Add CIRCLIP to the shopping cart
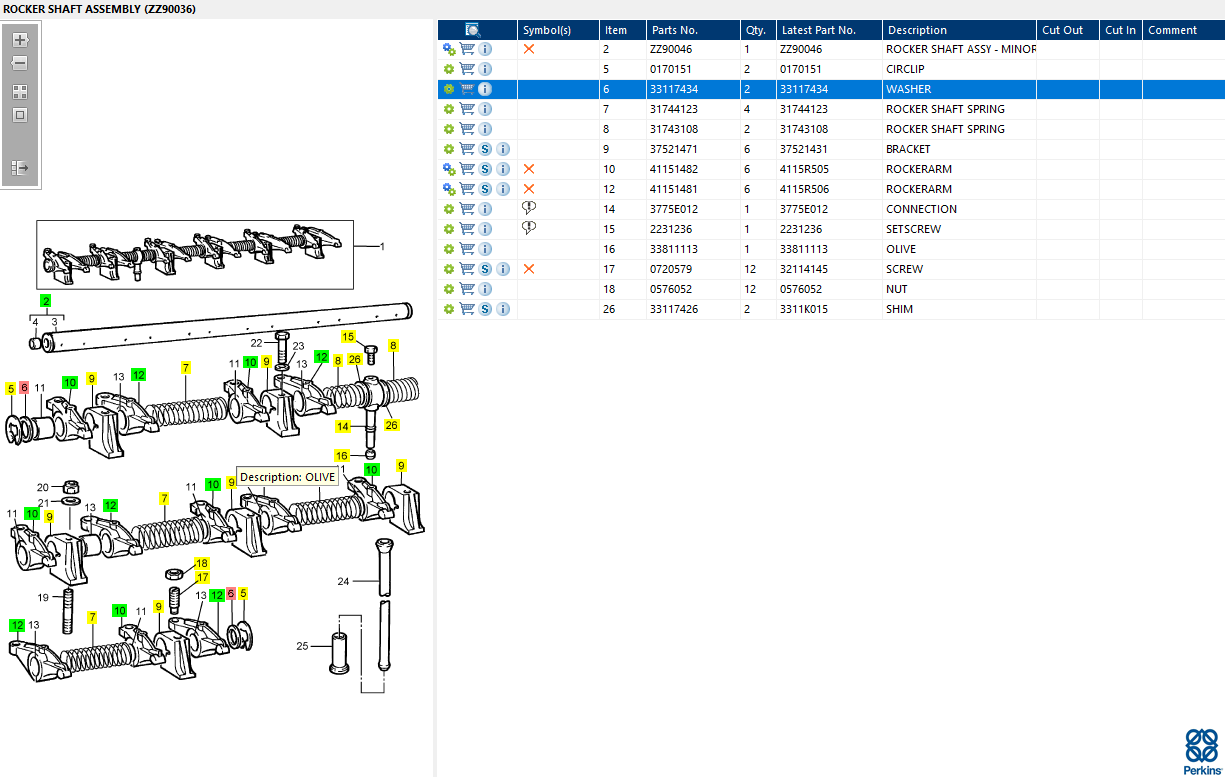1225x777 pixels. 467,69
